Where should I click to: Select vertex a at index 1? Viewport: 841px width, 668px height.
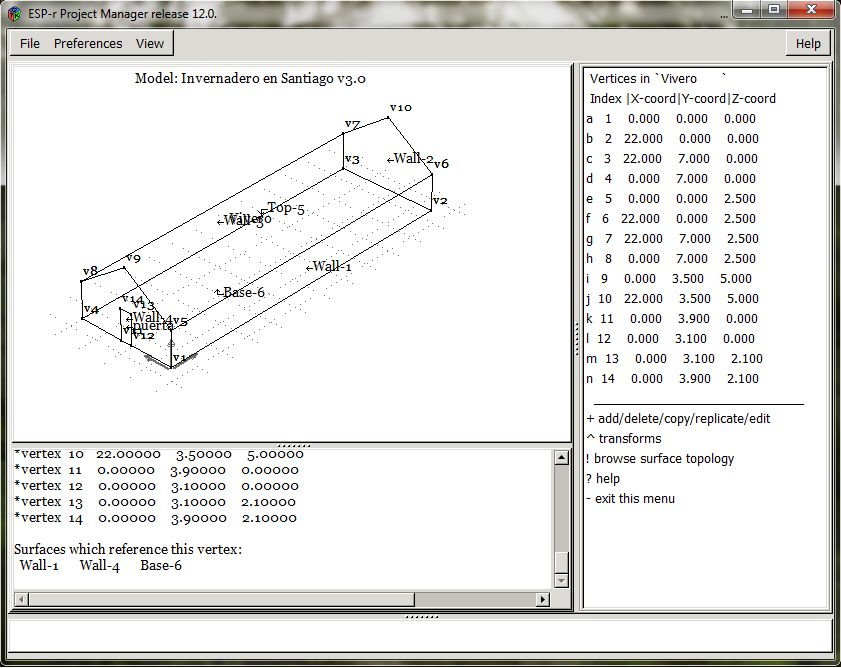pyautogui.click(x=671, y=119)
